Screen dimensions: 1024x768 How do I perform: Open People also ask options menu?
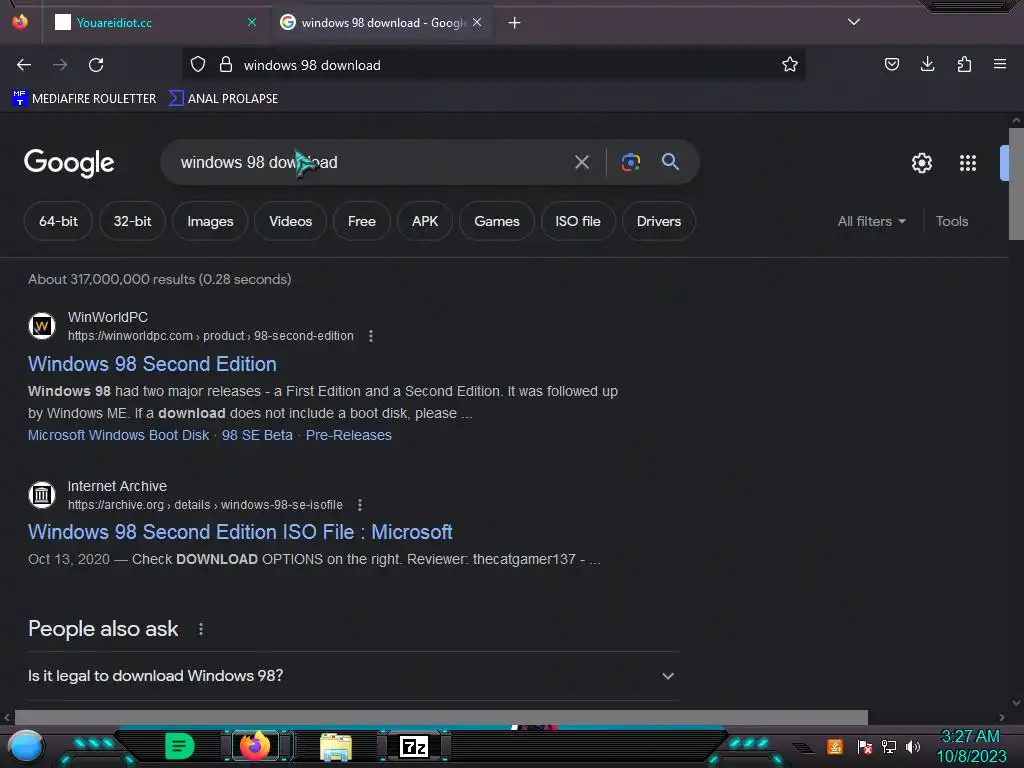point(200,629)
